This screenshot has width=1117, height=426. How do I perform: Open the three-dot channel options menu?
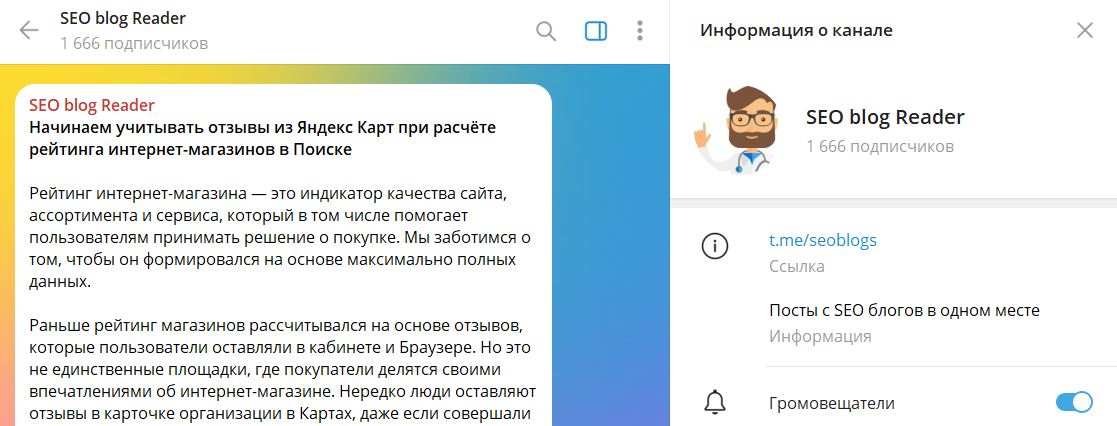[640, 31]
